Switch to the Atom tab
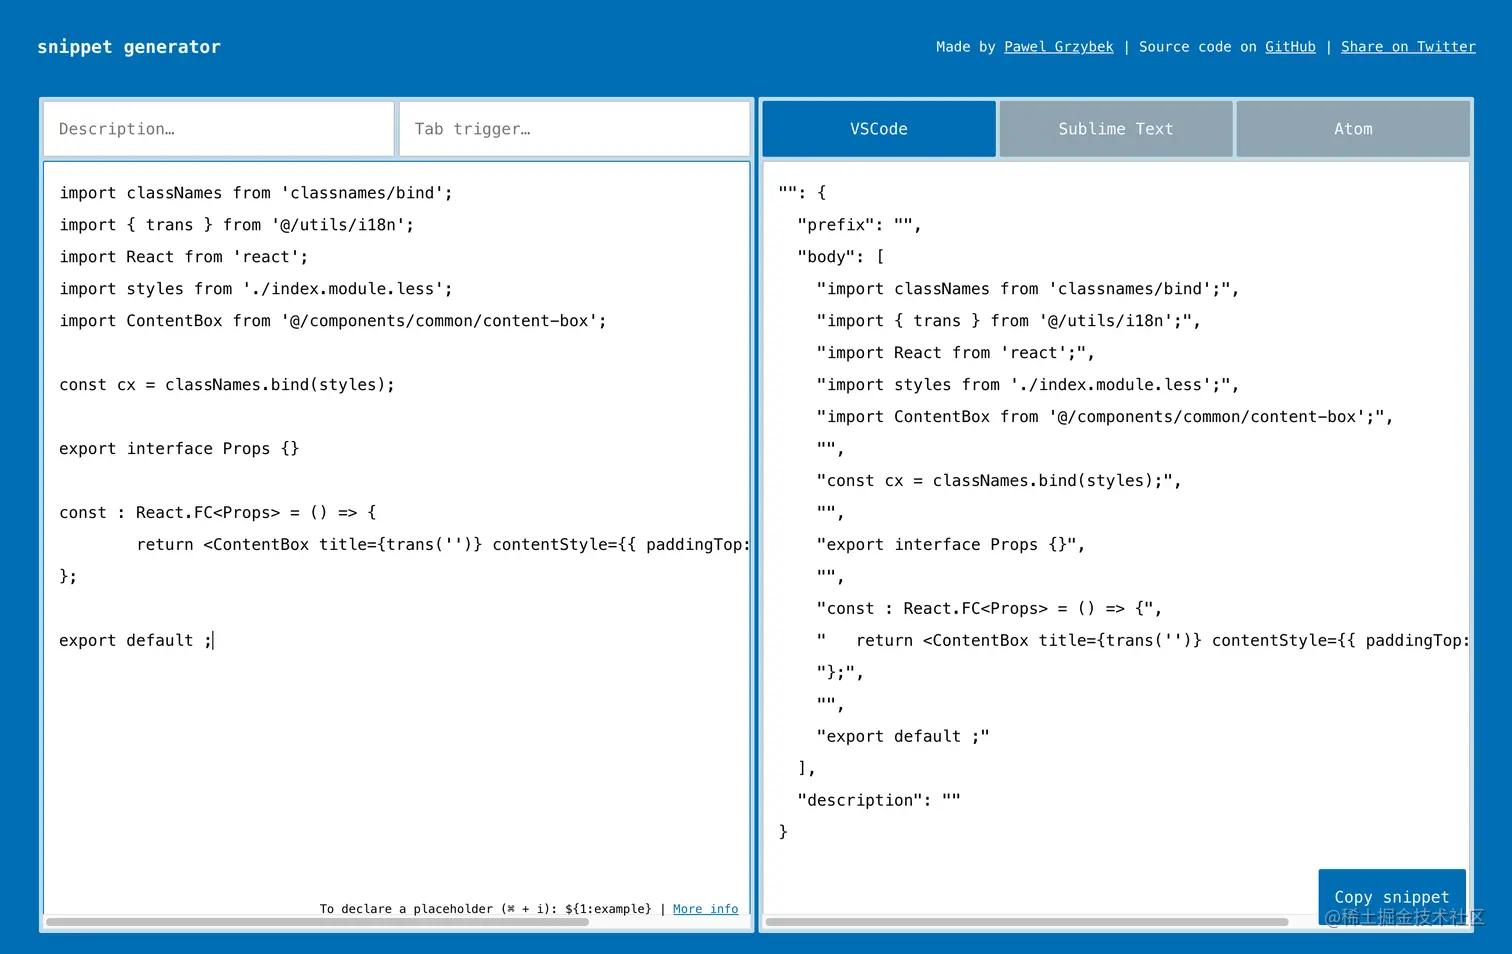Viewport: 1512px width, 954px height. coord(1353,129)
